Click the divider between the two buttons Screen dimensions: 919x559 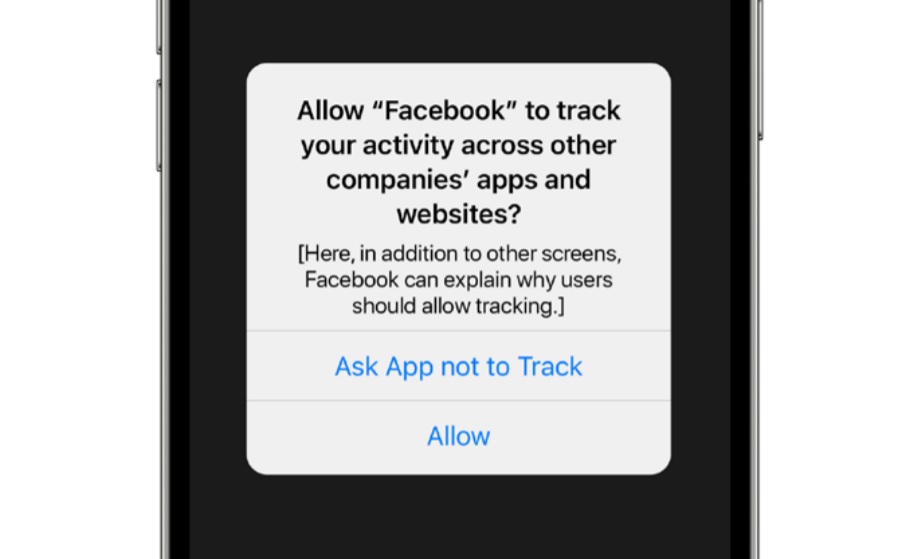[x=458, y=401]
